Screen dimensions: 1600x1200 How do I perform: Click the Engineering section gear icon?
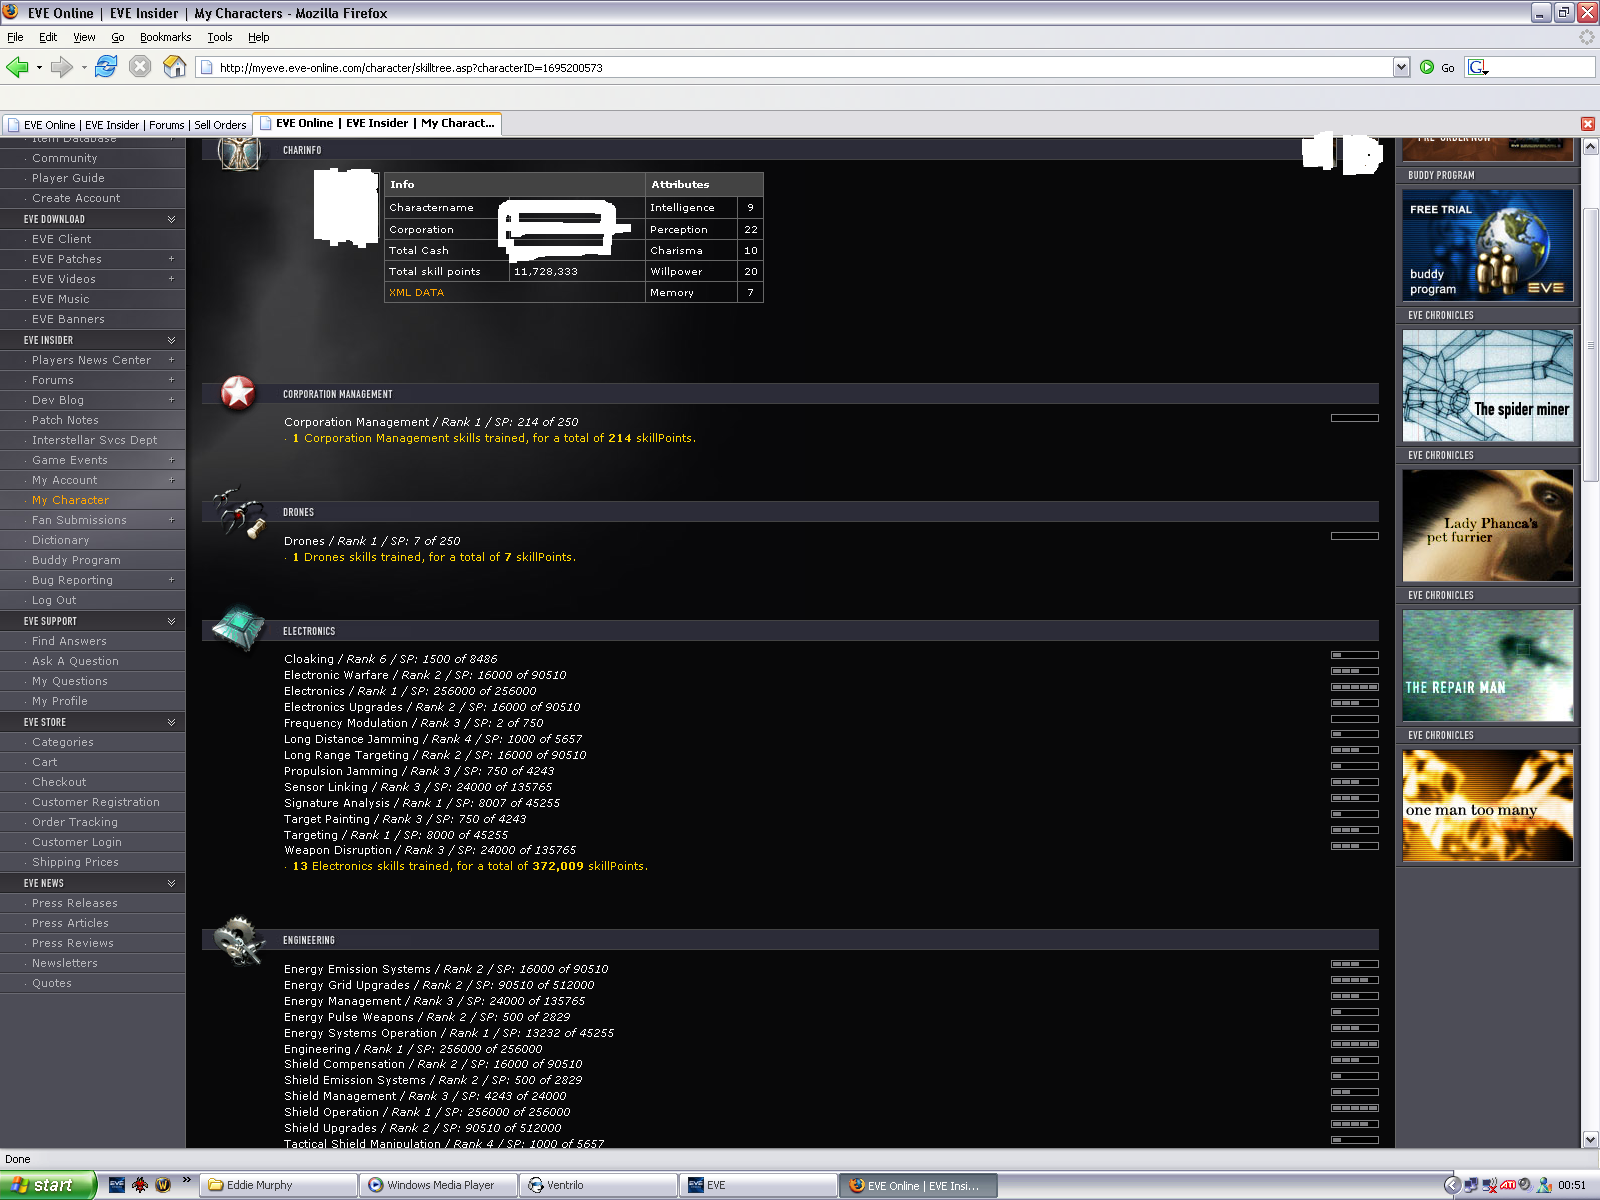240,940
